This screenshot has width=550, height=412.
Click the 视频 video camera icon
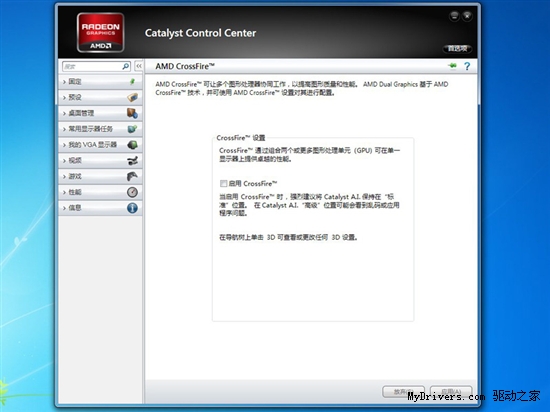click(x=132, y=161)
